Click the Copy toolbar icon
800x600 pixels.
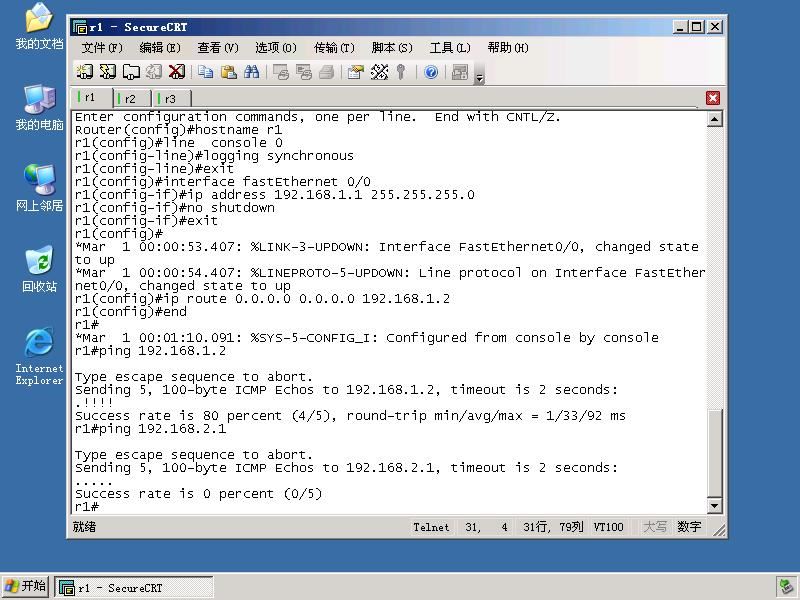click(x=206, y=72)
